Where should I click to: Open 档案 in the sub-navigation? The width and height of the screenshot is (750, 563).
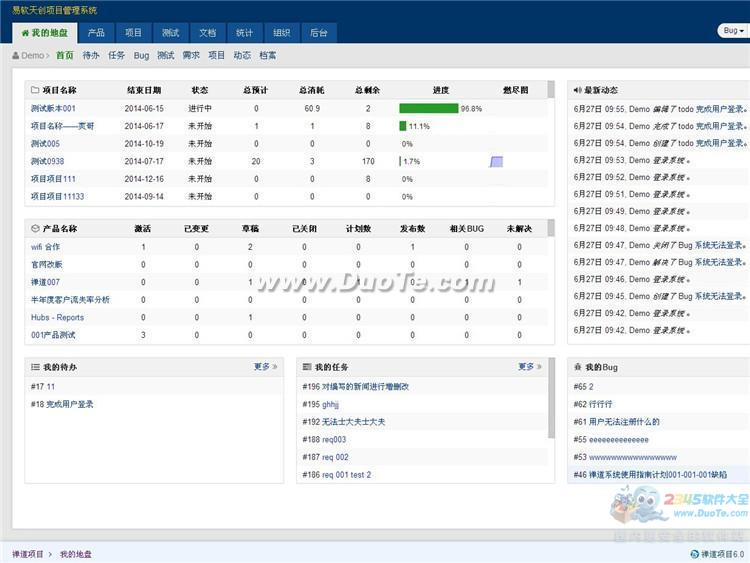268,55
